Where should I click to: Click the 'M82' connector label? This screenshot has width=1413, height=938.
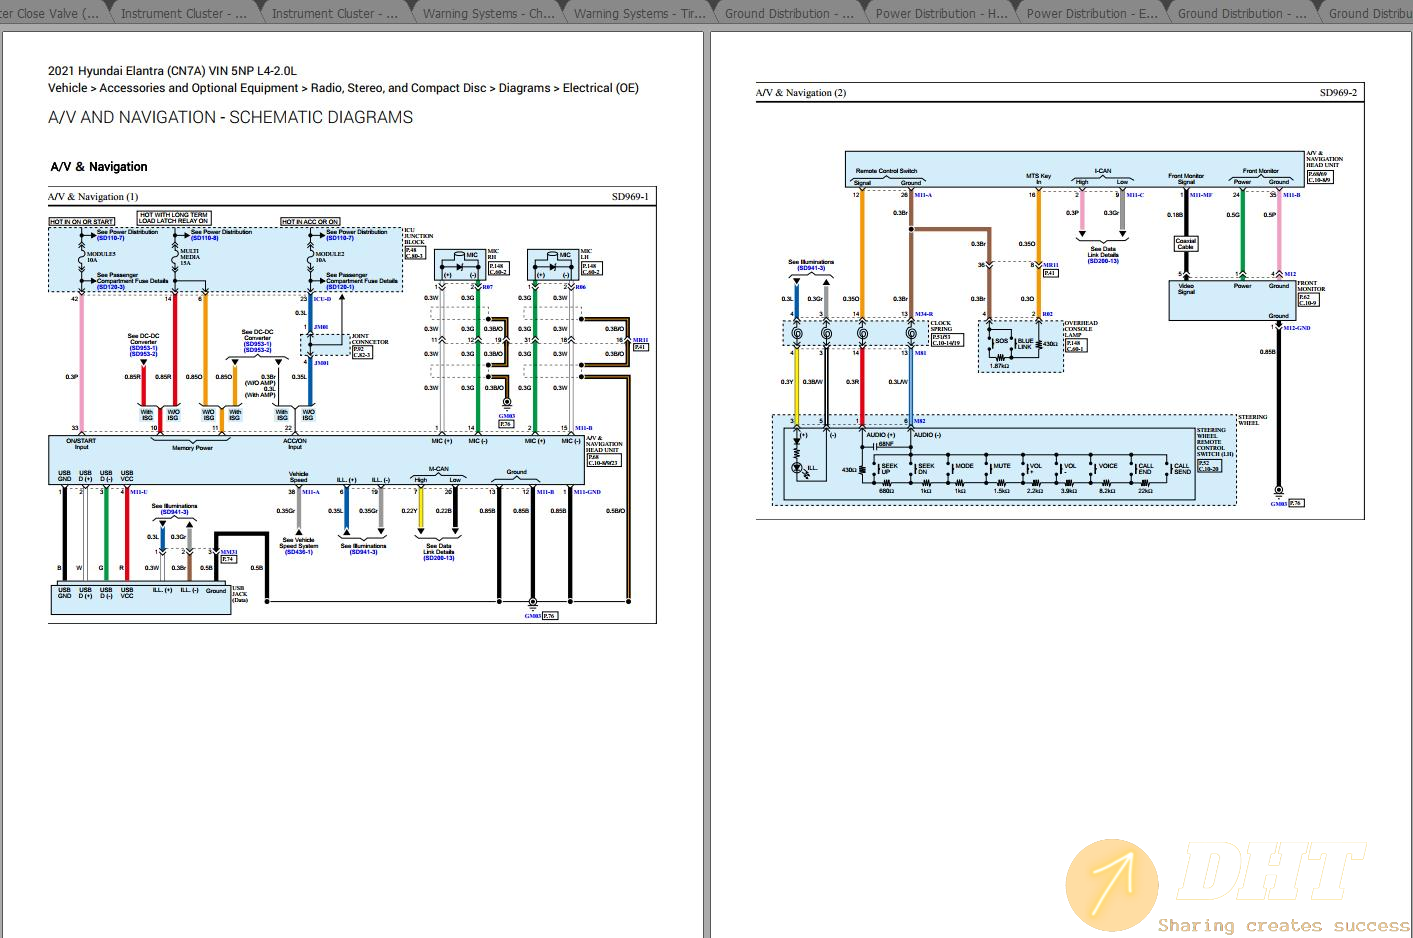(919, 421)
